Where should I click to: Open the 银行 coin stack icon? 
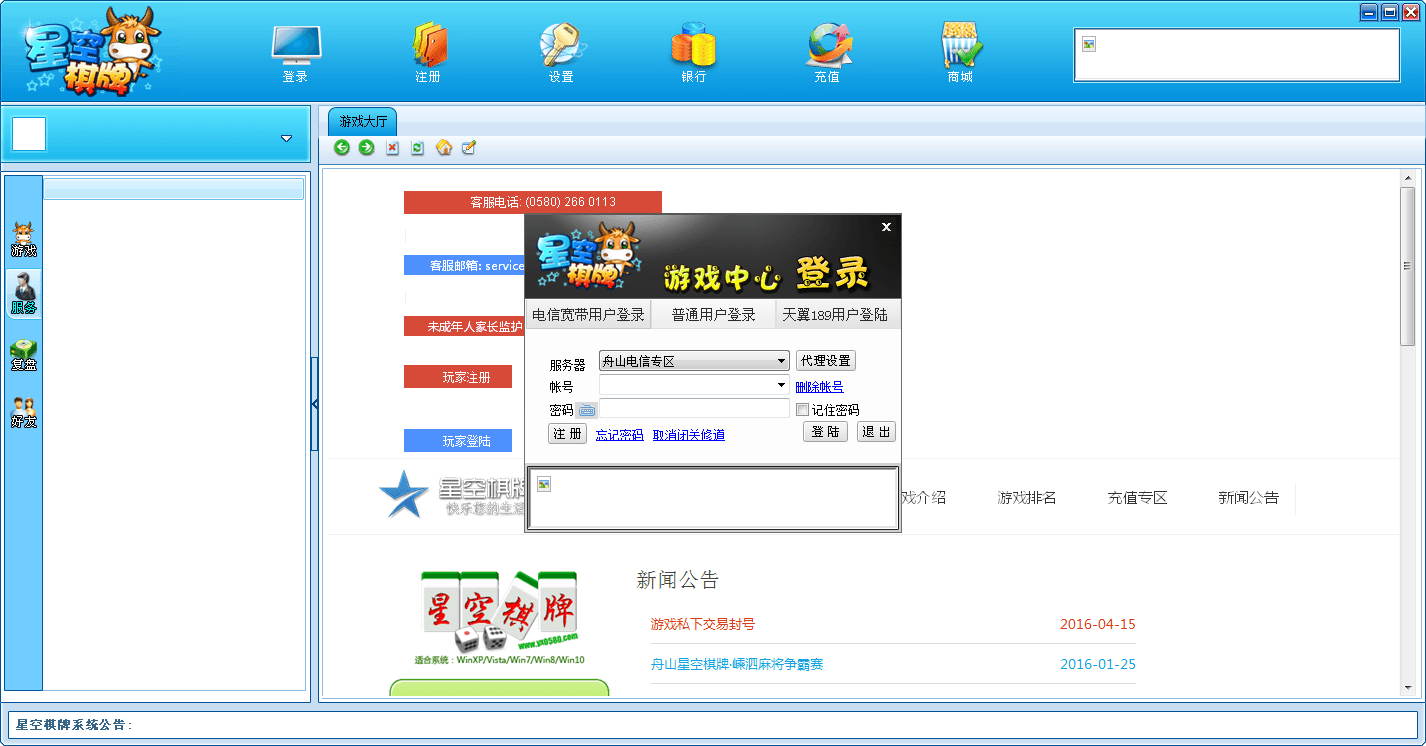694,53
